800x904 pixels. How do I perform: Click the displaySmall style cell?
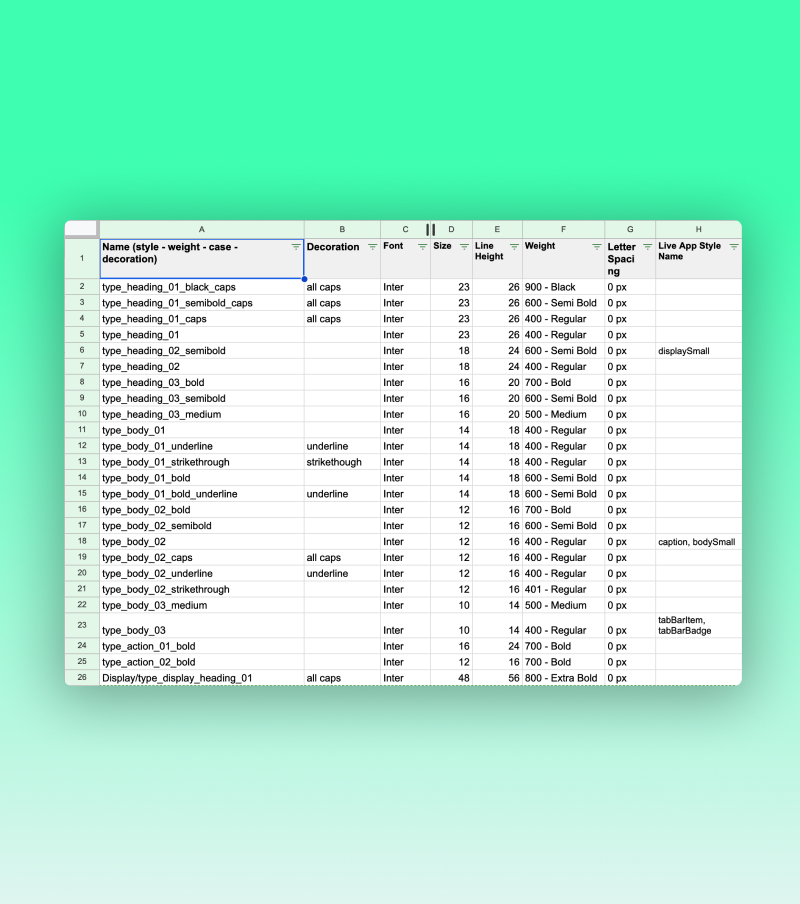(699, 351)
